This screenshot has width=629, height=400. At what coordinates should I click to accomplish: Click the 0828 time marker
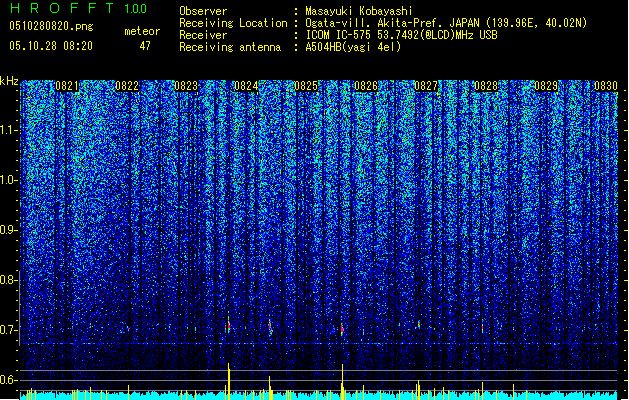click(486, 86)
